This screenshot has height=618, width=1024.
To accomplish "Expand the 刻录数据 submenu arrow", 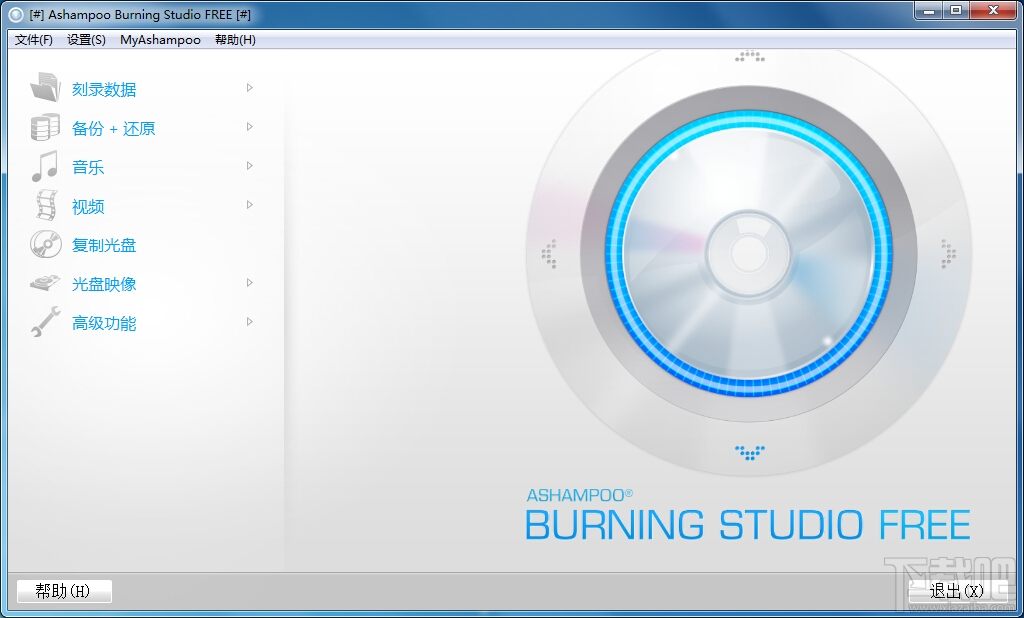I will [x=249, y=88].
